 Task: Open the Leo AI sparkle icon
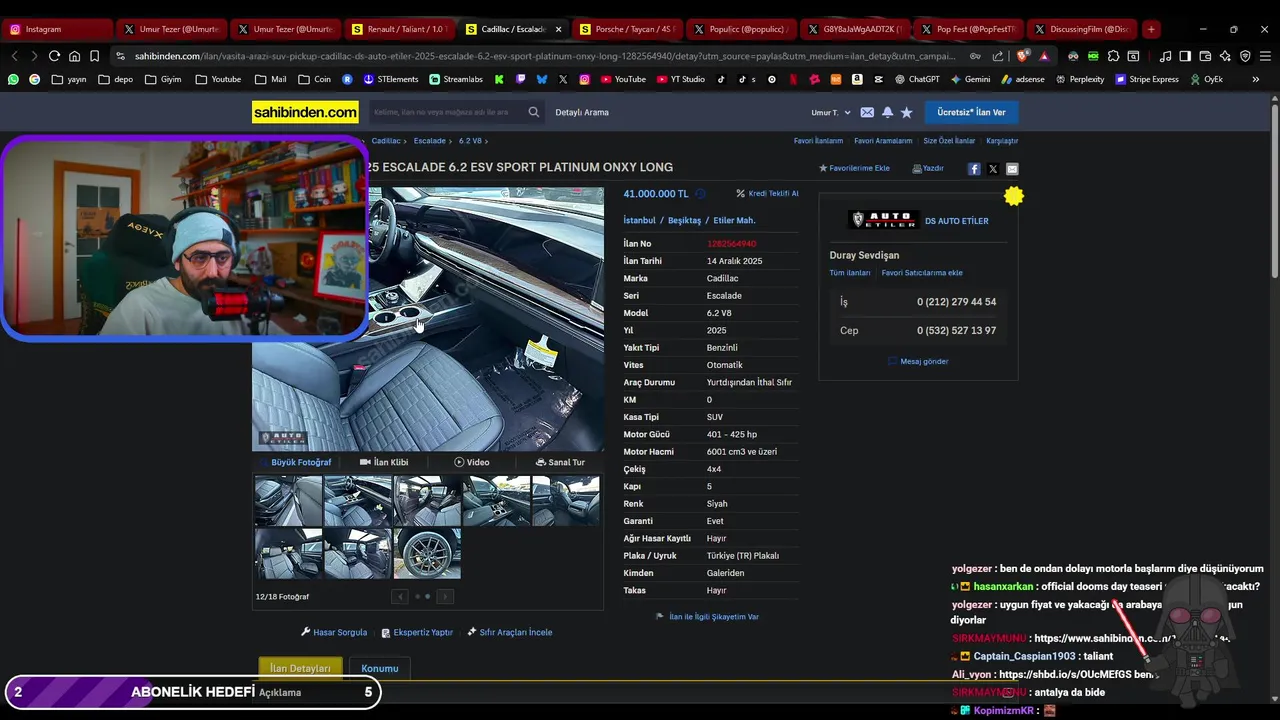pyautogui.click(x=1225, y=56)
